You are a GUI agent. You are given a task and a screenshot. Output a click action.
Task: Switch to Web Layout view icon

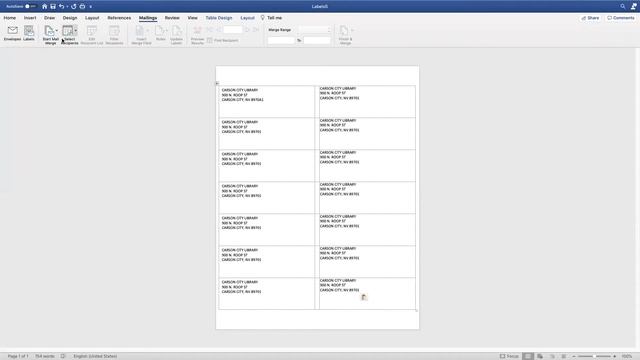[540, 356]
